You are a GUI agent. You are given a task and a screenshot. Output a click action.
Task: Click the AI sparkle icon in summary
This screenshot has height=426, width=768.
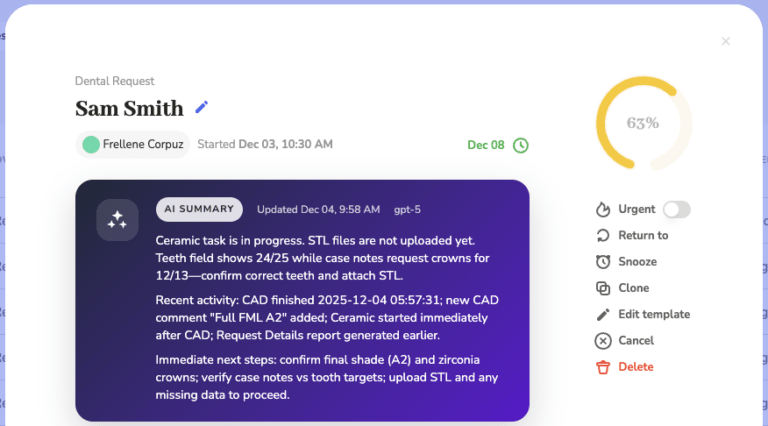pos(117,220)
